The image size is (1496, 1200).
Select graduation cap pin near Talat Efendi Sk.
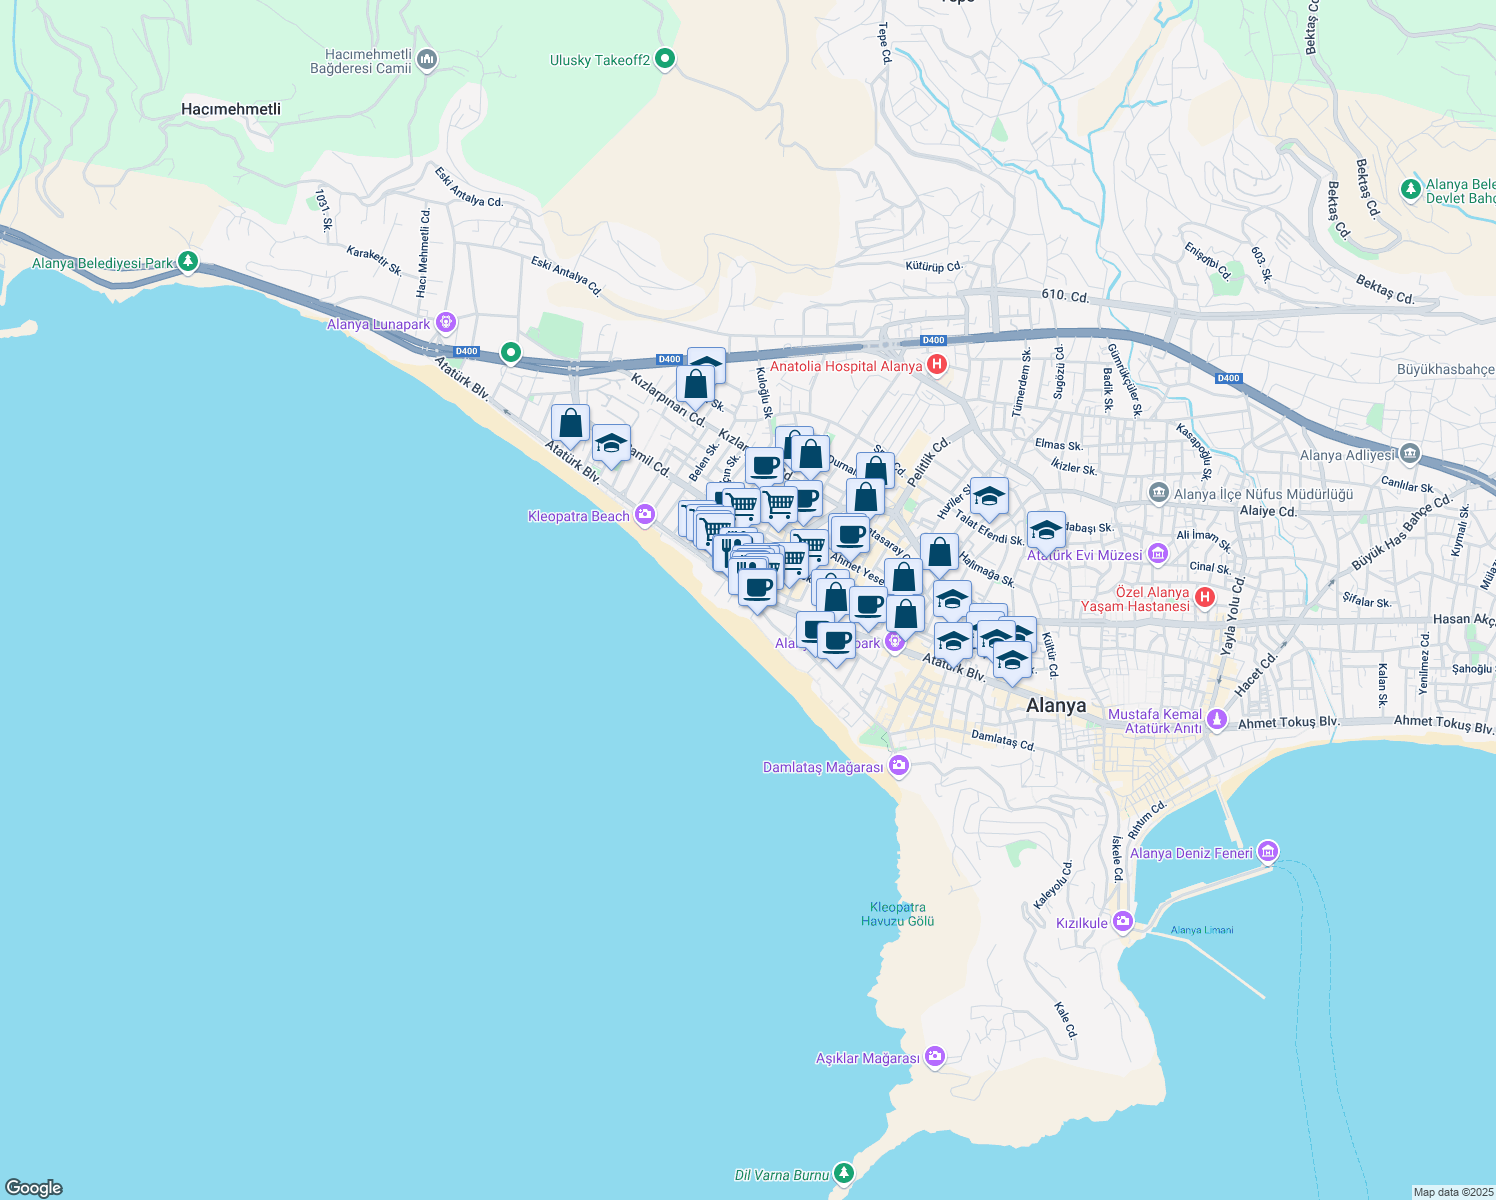(989, 499)
